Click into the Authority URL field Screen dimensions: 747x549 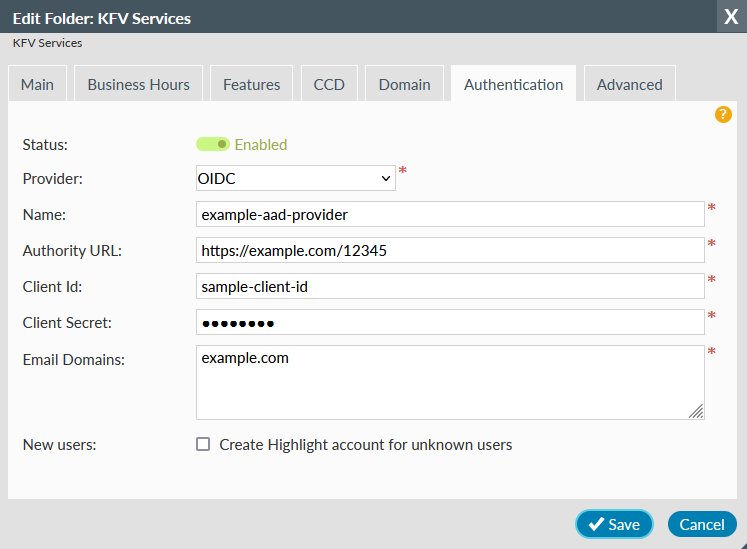click(450, 250)
